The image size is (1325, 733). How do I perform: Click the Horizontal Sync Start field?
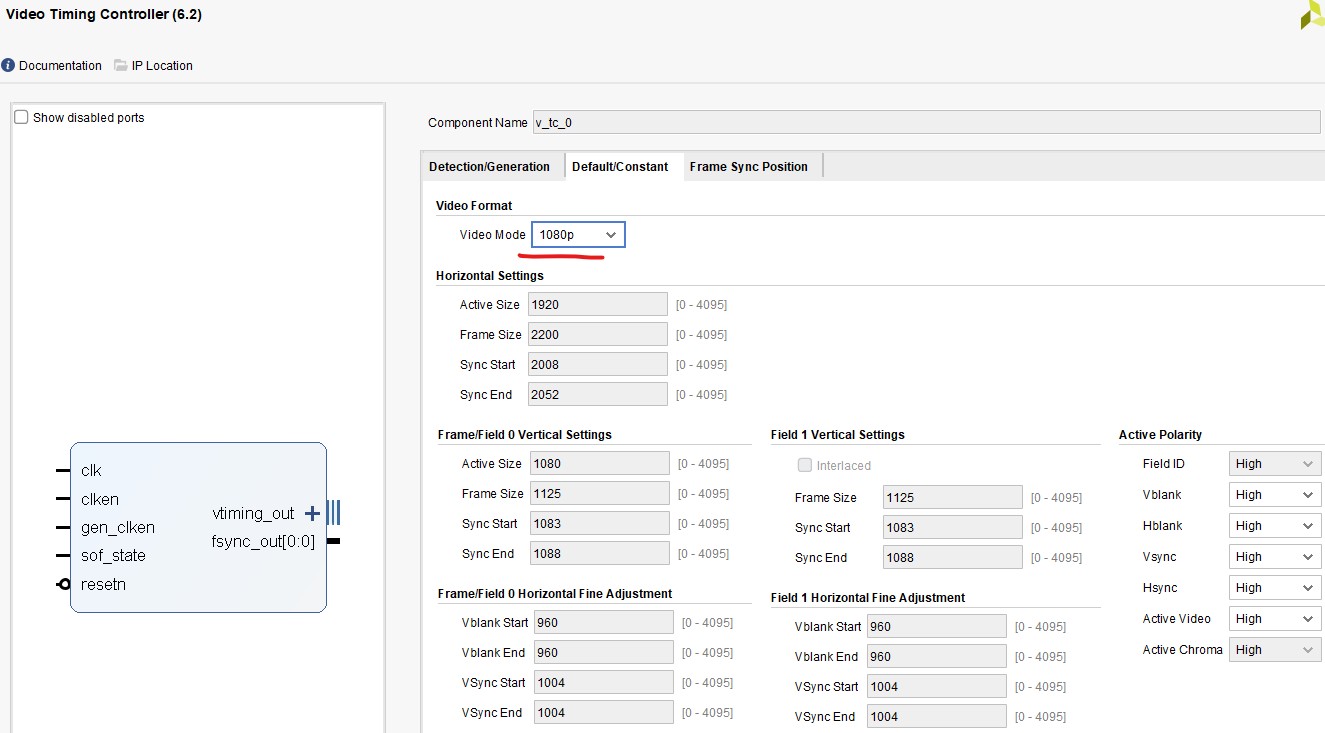pos(597,365)
